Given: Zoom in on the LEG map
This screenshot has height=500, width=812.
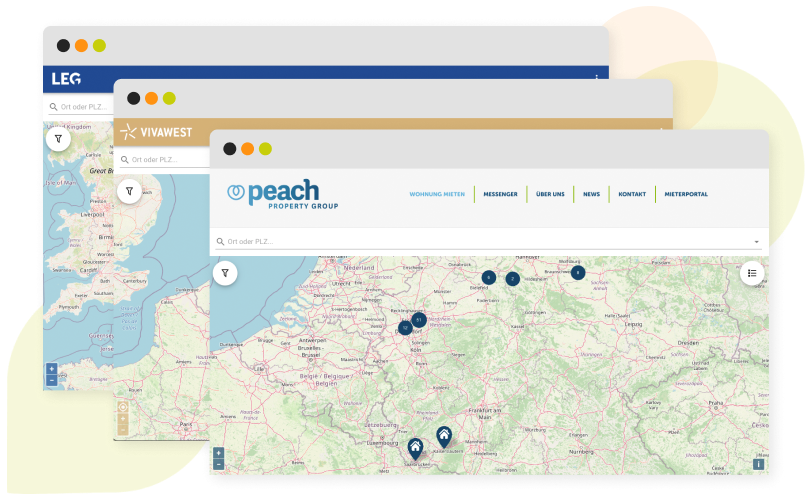Looking at the screenshot, I should 51,369.
